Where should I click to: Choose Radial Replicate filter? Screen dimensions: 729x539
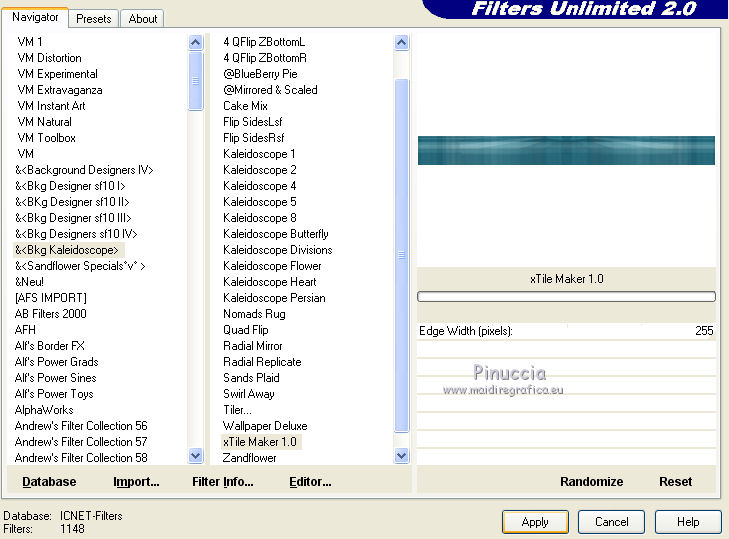[x=262, y=362]
